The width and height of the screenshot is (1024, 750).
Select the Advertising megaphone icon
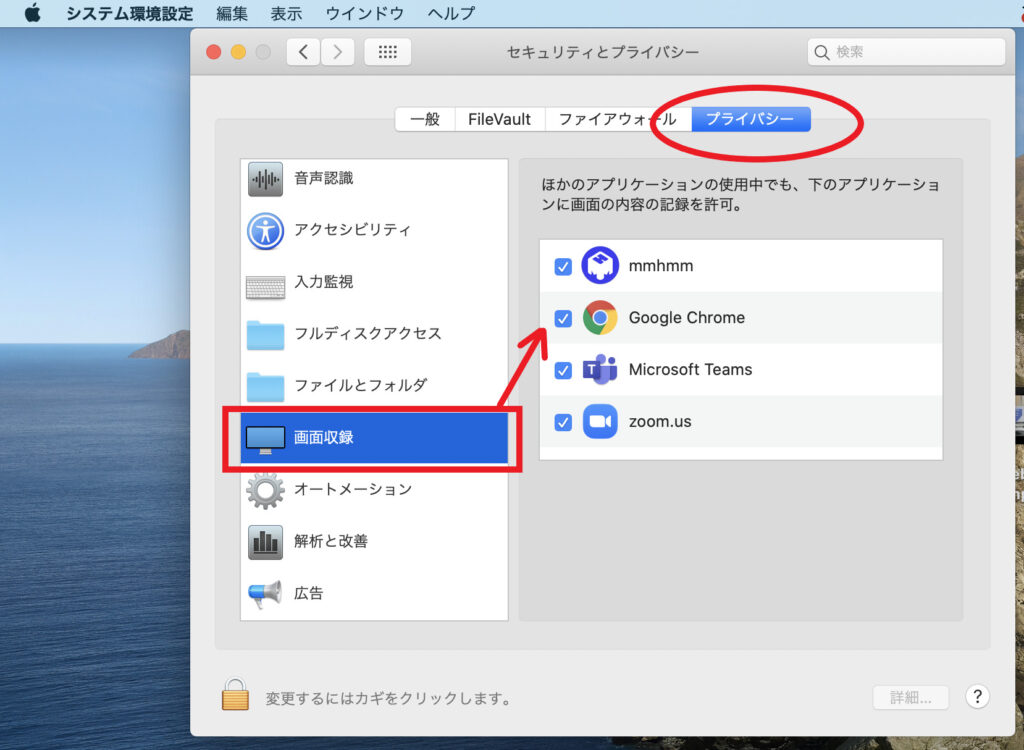tap(265, 594)
